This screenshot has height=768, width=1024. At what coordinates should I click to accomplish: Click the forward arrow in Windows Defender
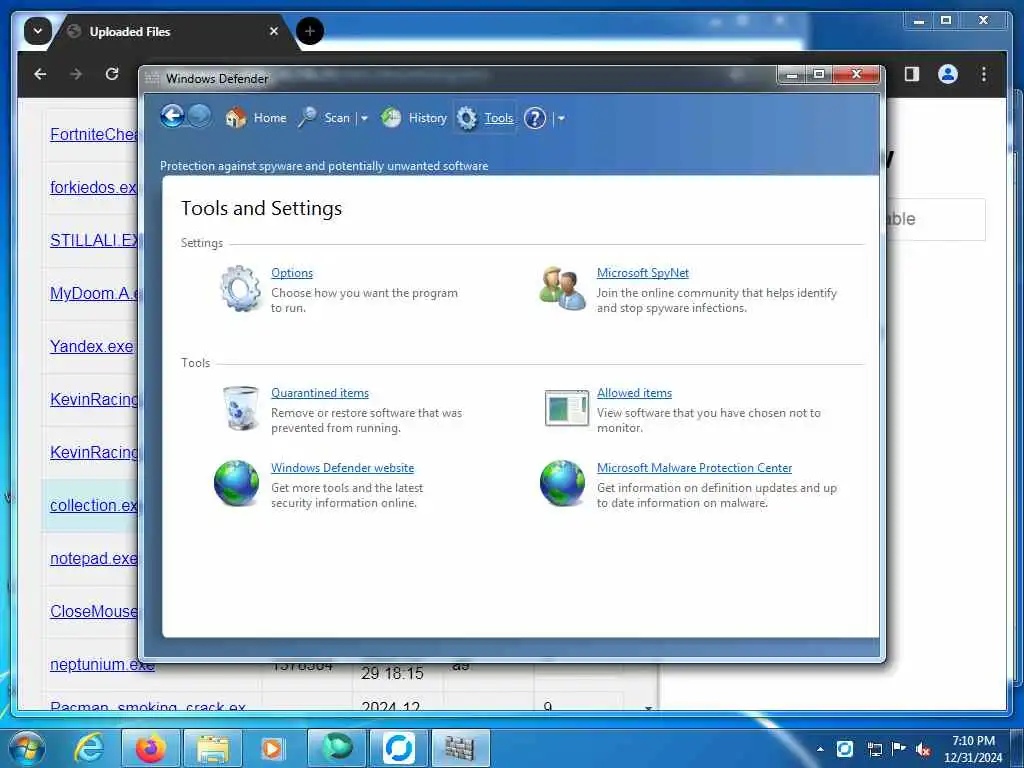coord(200,117)
